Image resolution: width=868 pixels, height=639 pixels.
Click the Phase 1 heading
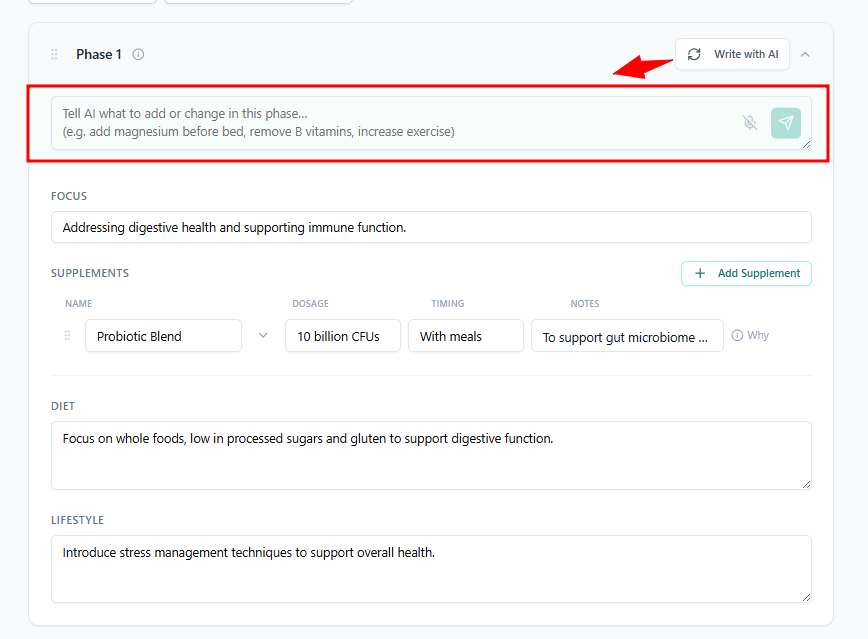[x=99, y=54]
